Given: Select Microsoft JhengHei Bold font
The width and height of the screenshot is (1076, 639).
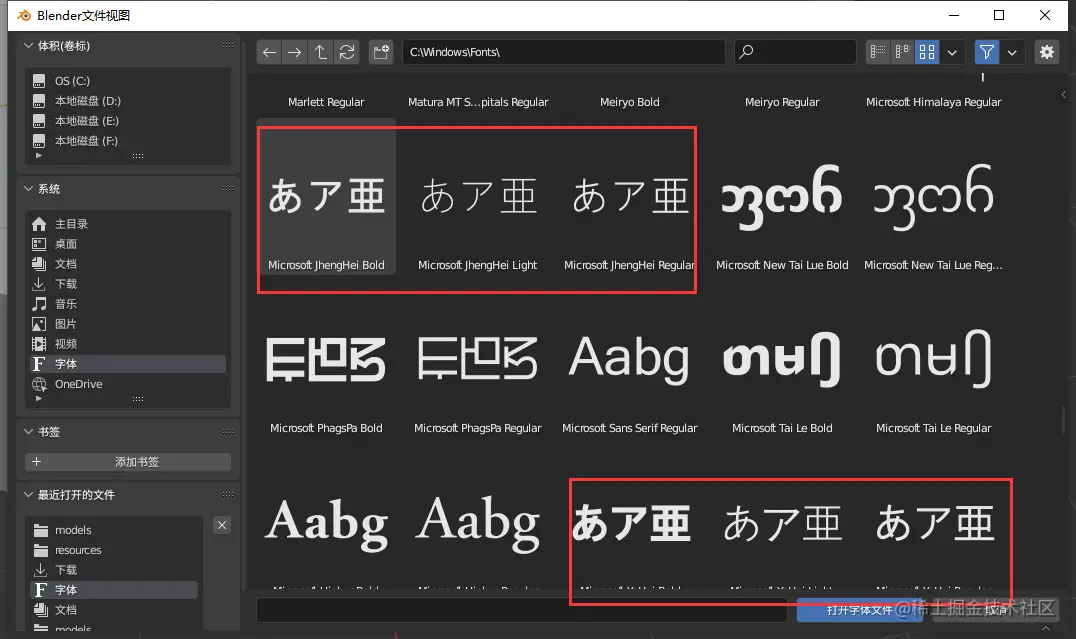Looking at the screenshot, I should (327, 198).
